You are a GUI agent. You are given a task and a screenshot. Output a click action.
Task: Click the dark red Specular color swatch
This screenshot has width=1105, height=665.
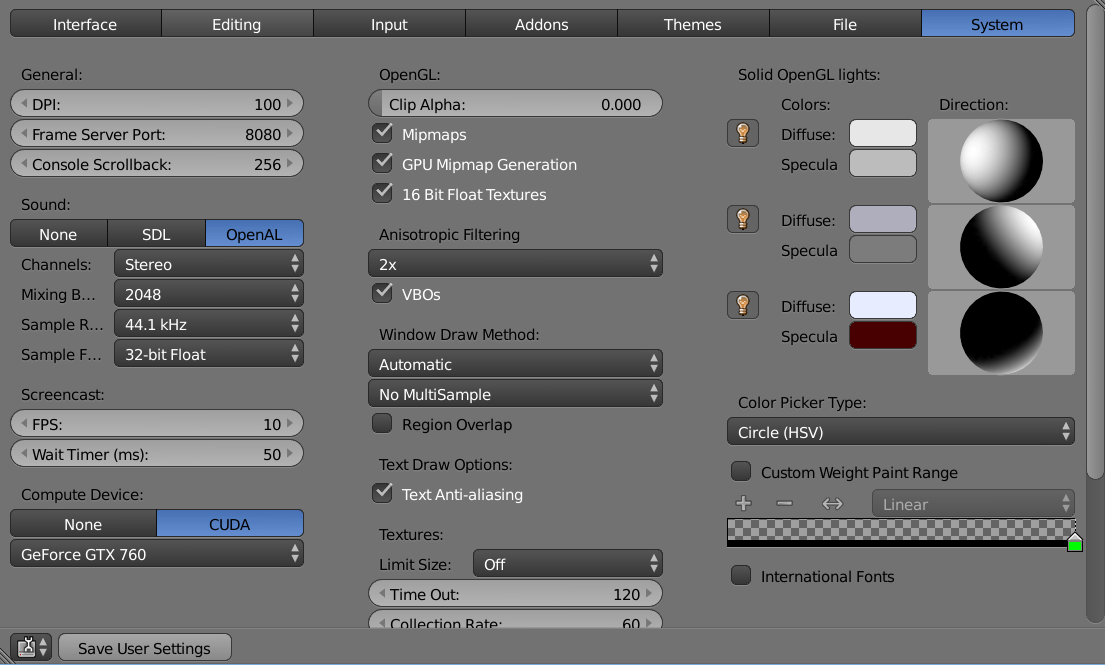880,335
